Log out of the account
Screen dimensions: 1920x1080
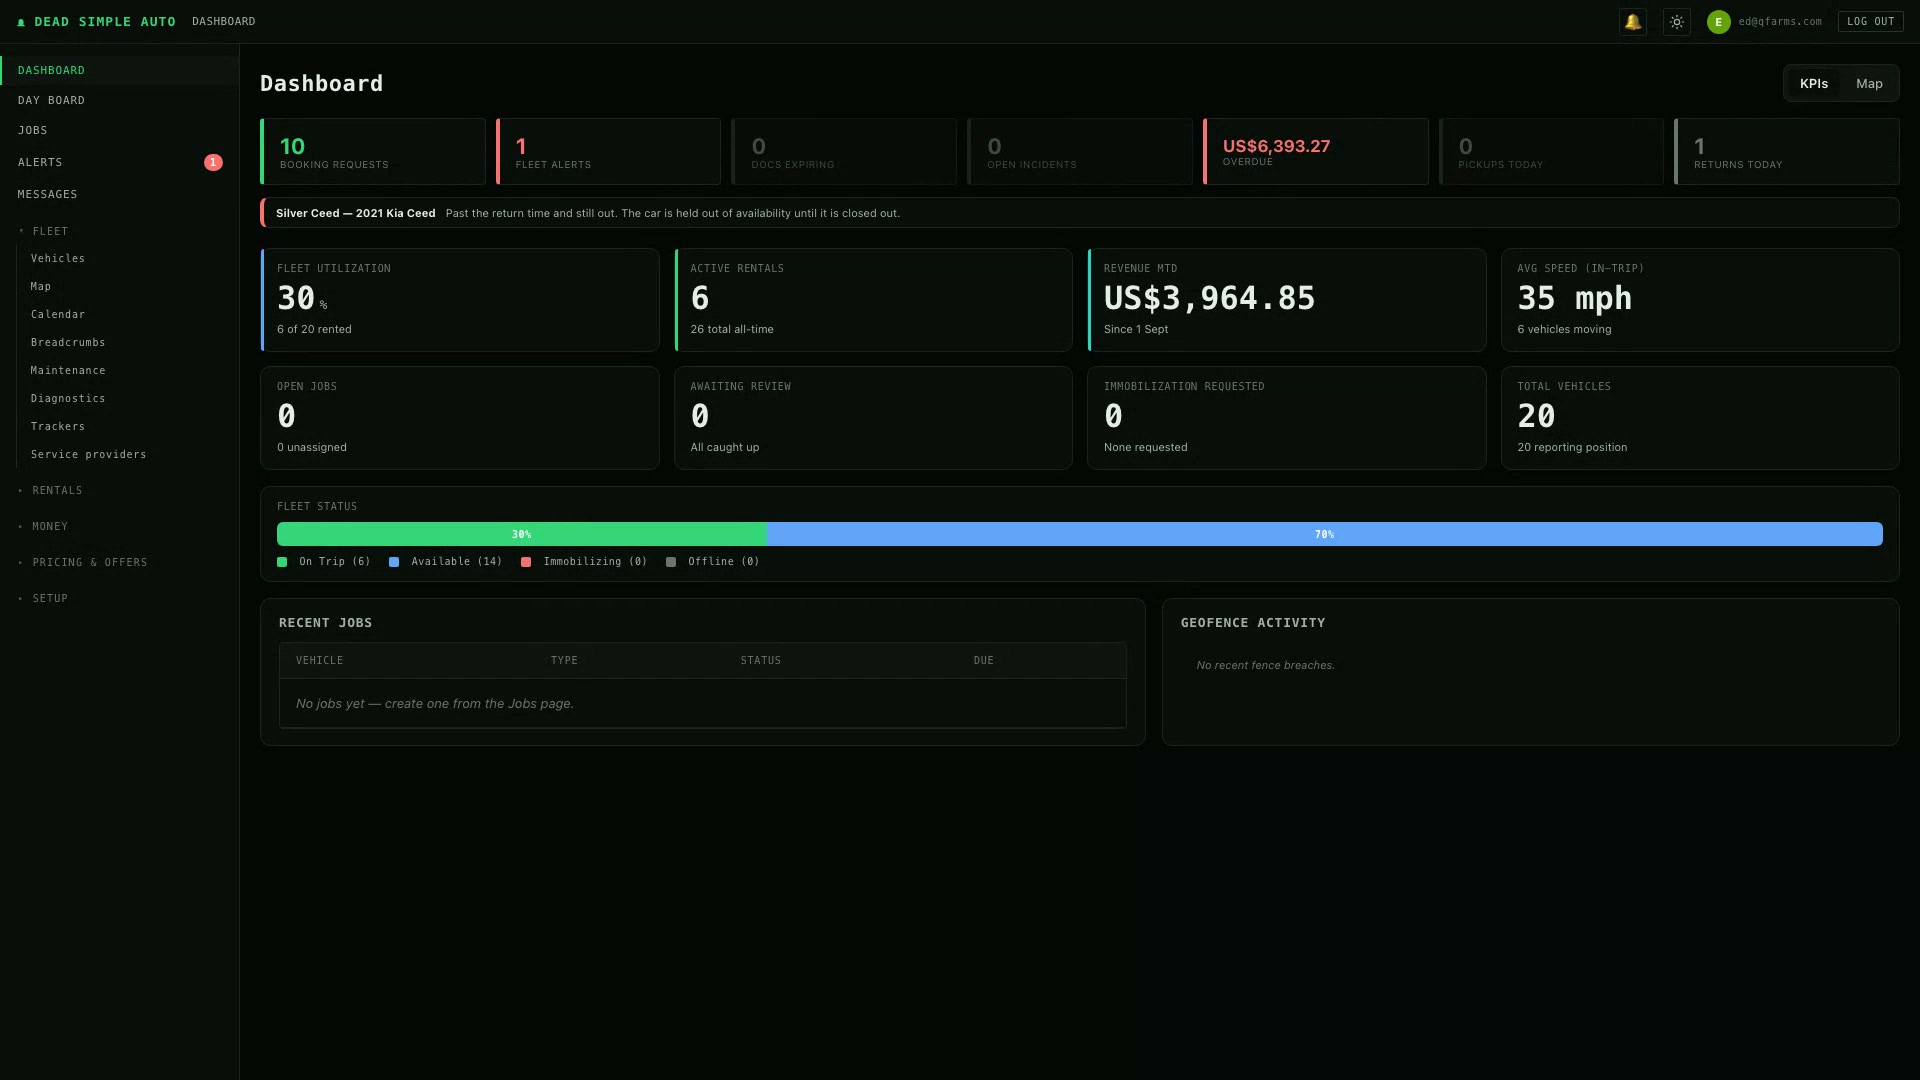[x=1870, y=21]
